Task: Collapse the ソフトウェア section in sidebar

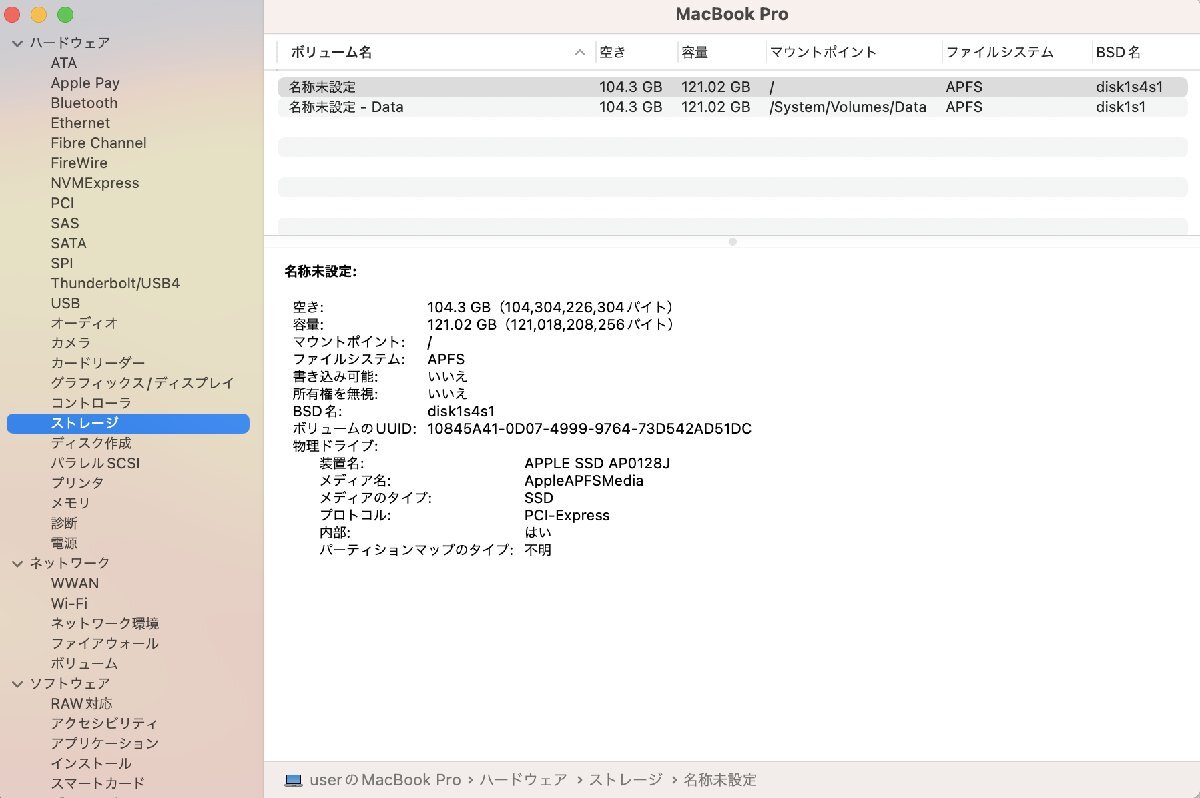Action: pos(17,683)
